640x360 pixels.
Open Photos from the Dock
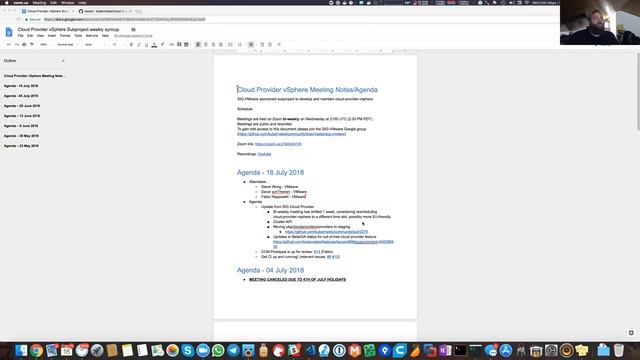(x=172, y=350)
